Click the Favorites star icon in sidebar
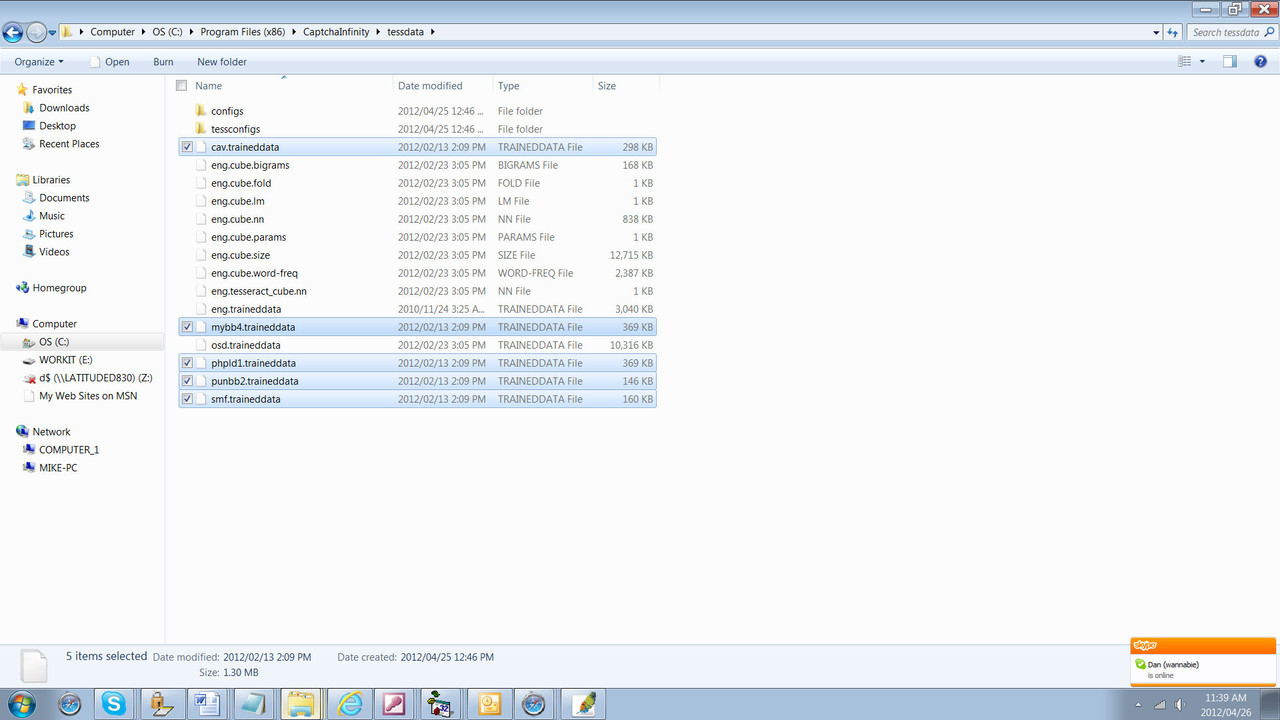1280x720 pixels. [23, 90]
